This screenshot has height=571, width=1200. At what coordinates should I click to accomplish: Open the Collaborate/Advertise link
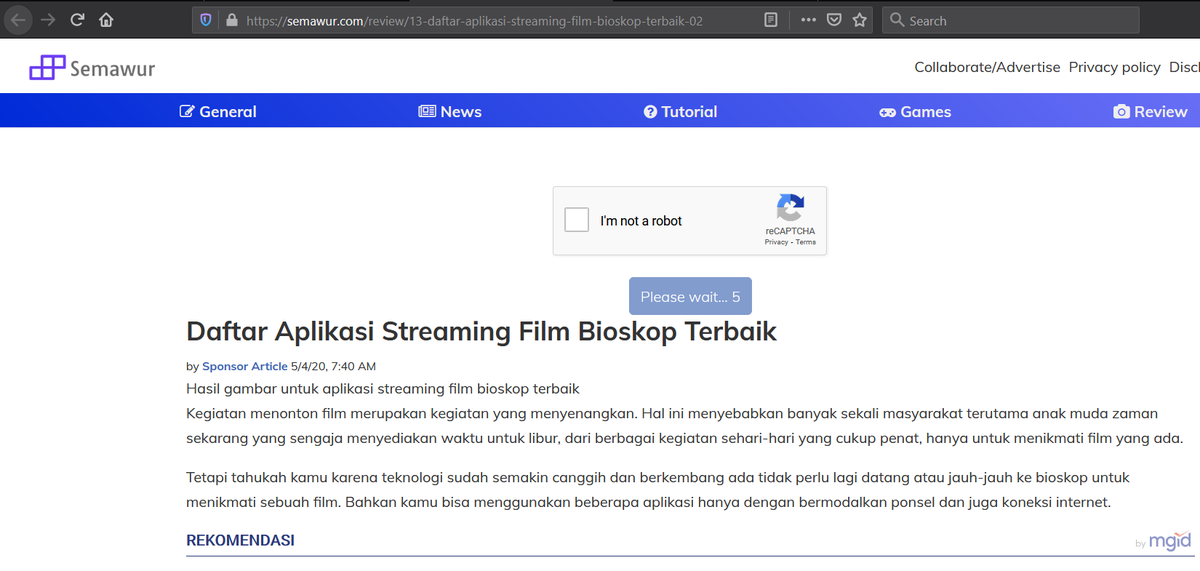click(x=987, y=67)
